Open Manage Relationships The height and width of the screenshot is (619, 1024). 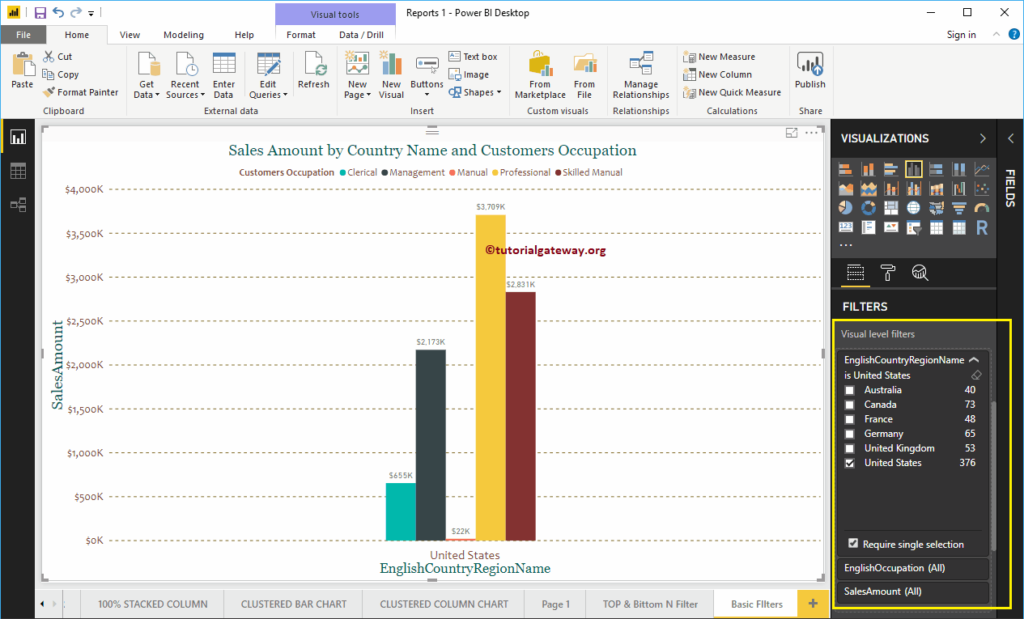(641, 75)
